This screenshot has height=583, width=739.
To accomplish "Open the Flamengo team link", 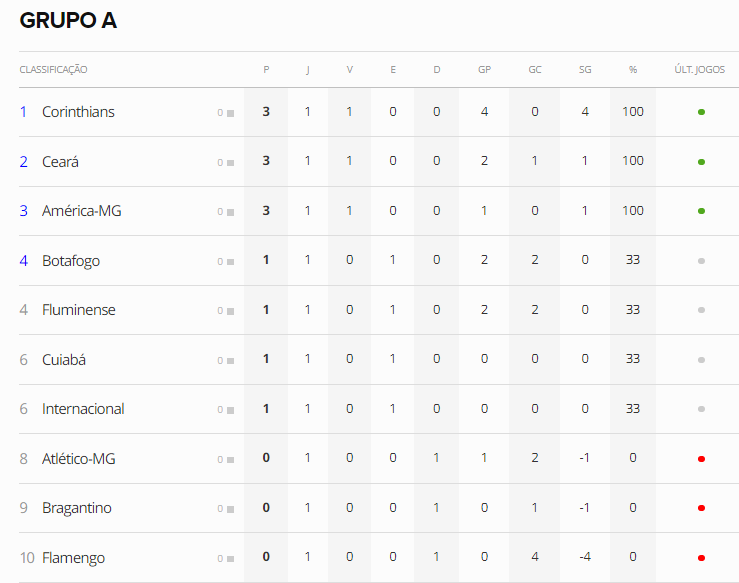I will 74,558.
